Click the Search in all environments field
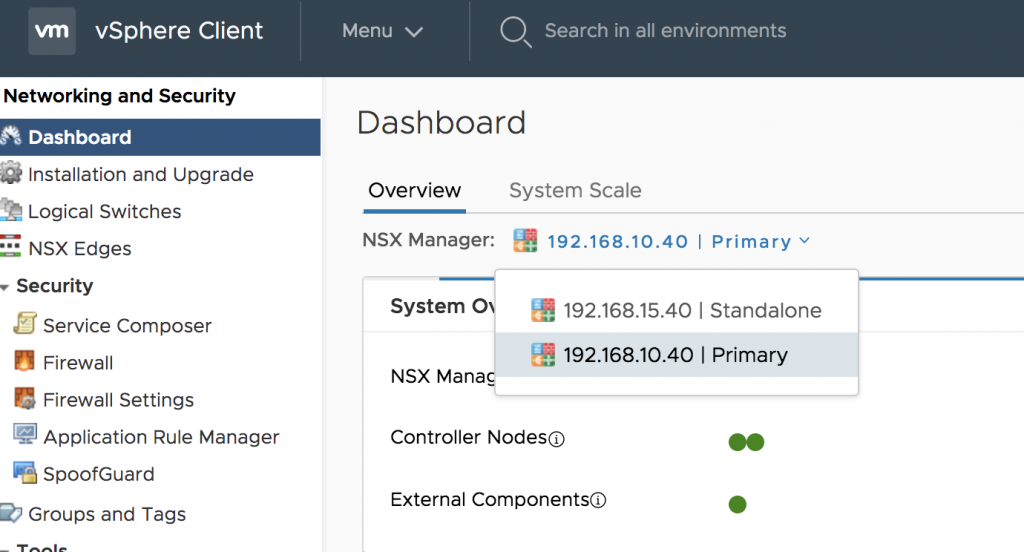The width and height of the screenshot is (1024, 552). [665, 31]
